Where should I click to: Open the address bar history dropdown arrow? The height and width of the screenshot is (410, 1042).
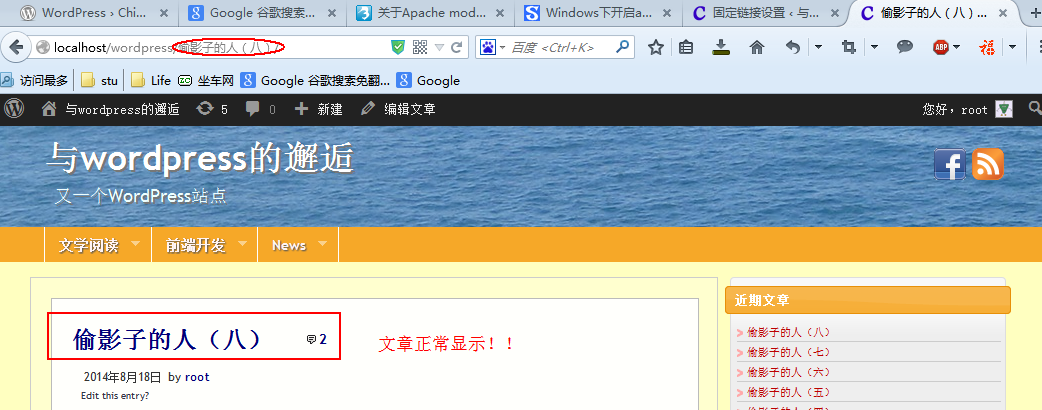439,47
